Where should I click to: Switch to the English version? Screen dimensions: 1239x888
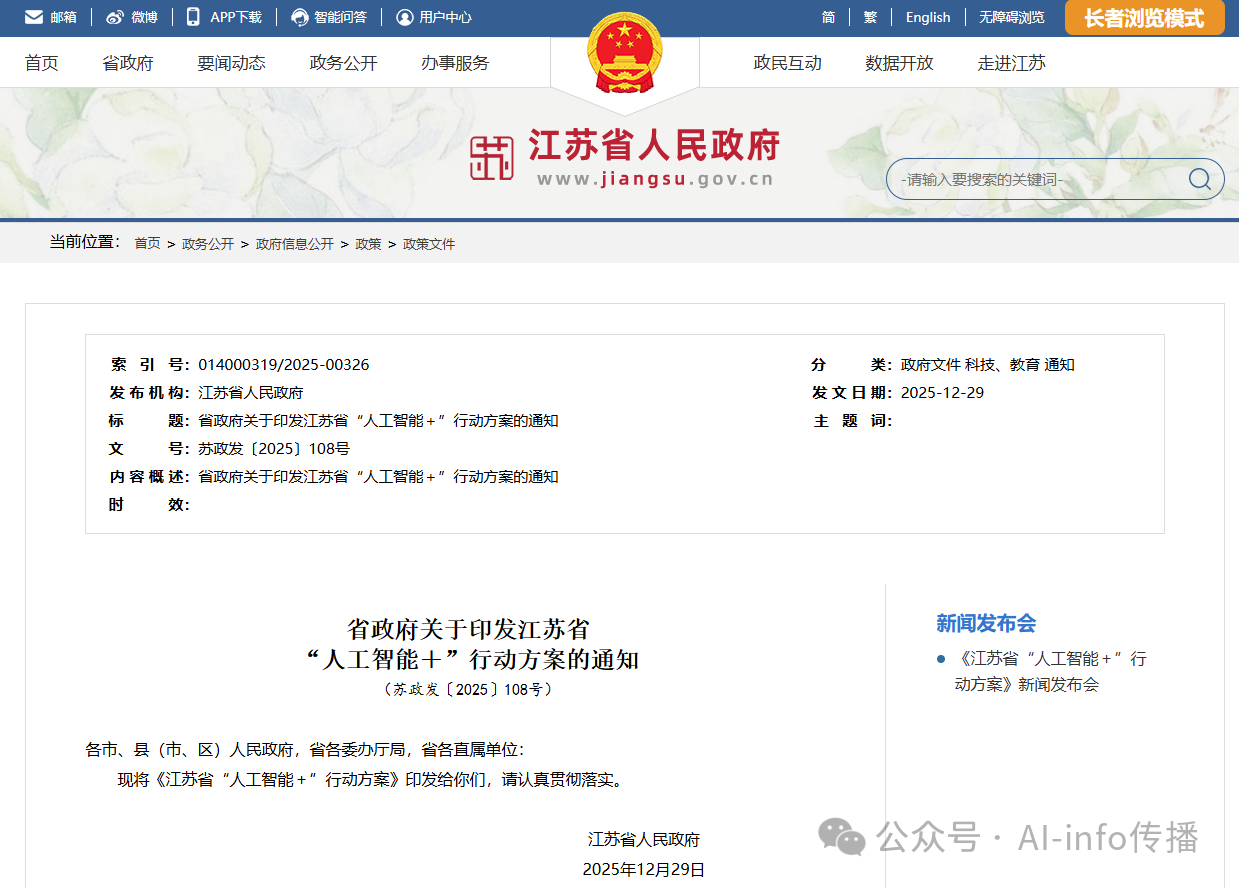tap(927, 17)
